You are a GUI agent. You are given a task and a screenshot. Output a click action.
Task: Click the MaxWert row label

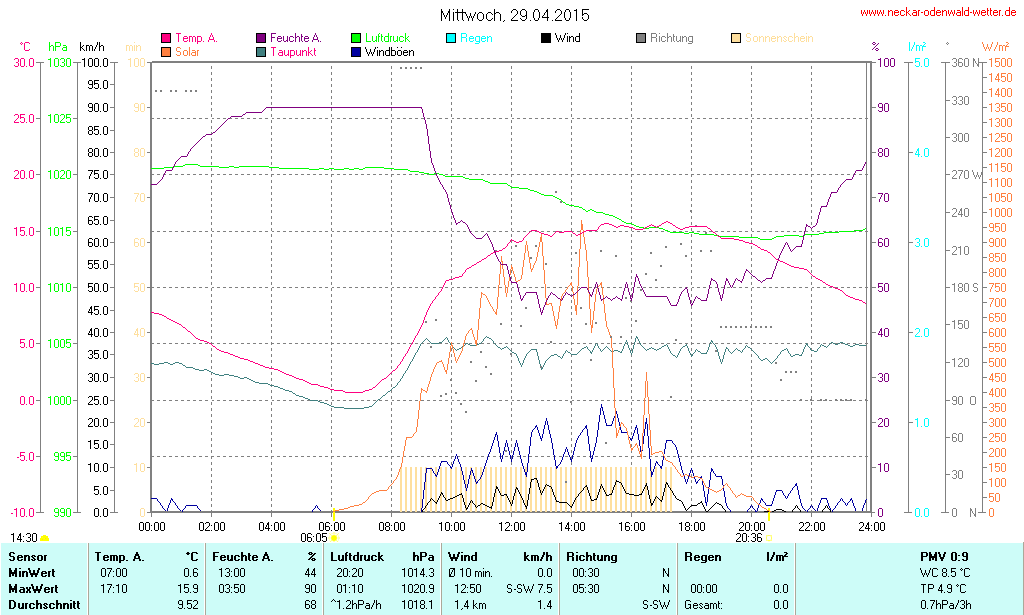(34, 588)
